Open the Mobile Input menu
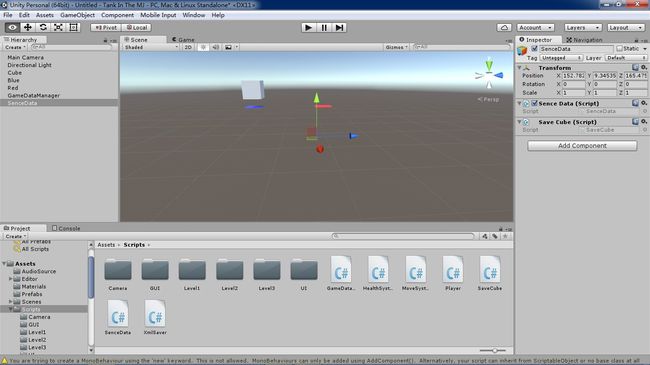The height and width of the screenshot is (365, 650). [158, 15]
